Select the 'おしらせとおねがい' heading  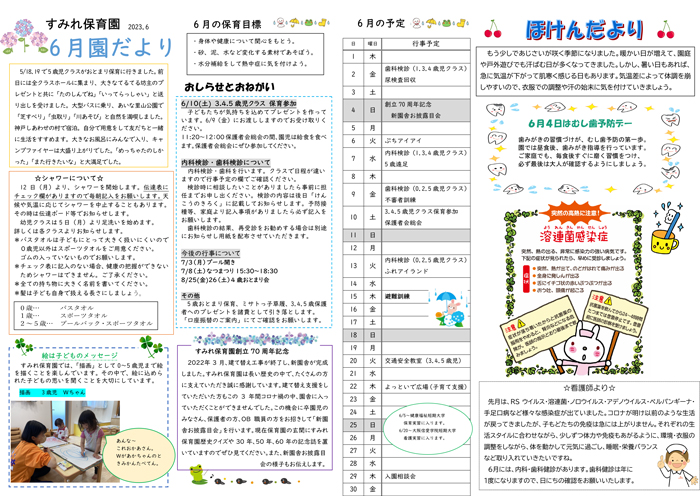pyautogui.click(x=229, y=87)
